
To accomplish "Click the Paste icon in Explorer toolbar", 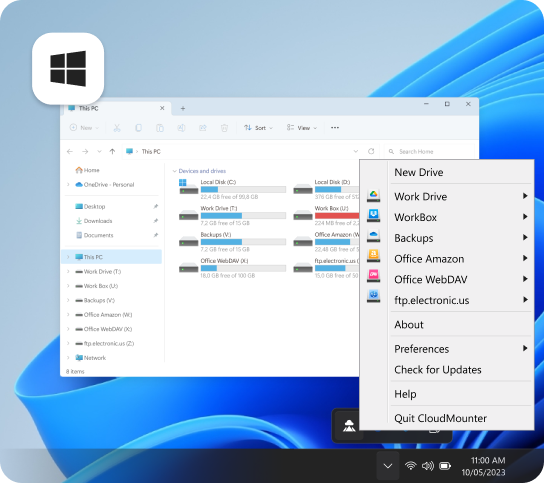I will coord(160,128).
